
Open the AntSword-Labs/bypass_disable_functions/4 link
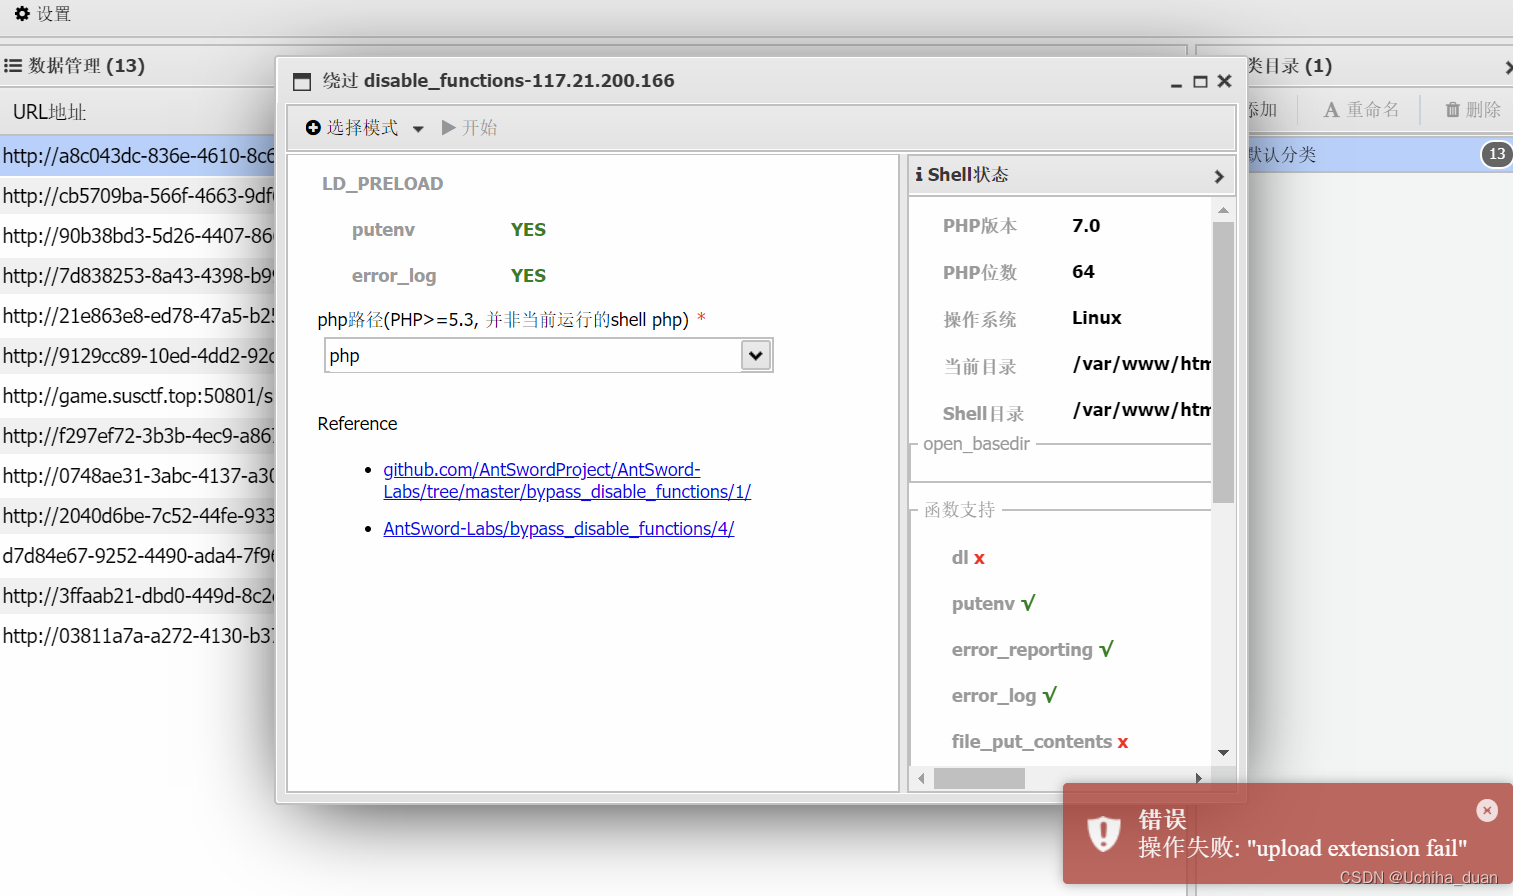(x=558, y=528)
